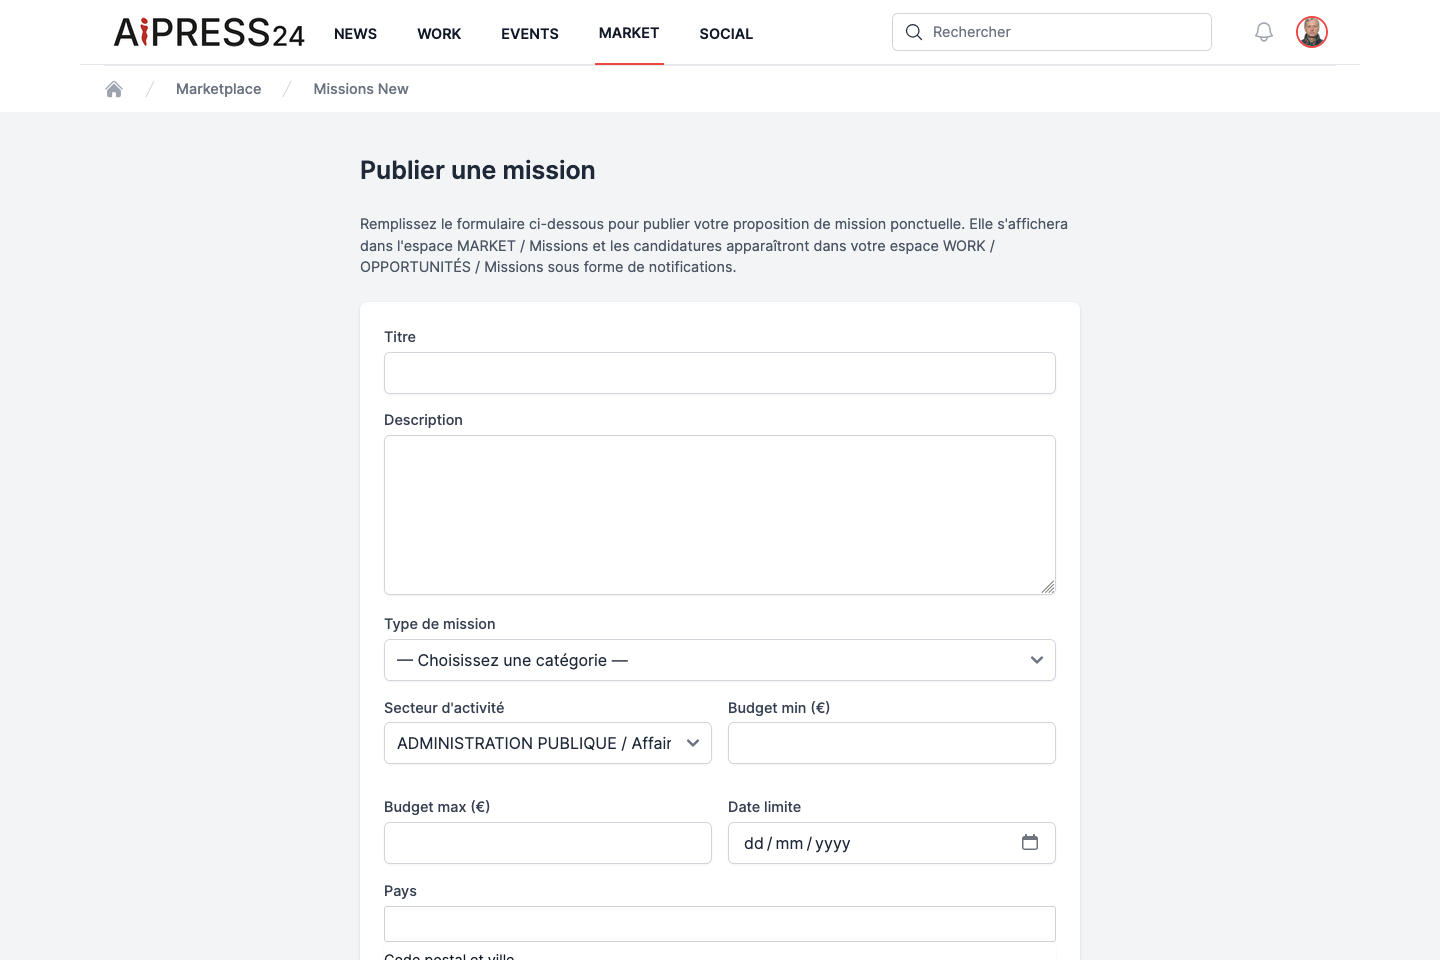Screen dimensions: 1440x960
Task: Open the Date limite calendar picker icon
Action: tap(1030, 842)
